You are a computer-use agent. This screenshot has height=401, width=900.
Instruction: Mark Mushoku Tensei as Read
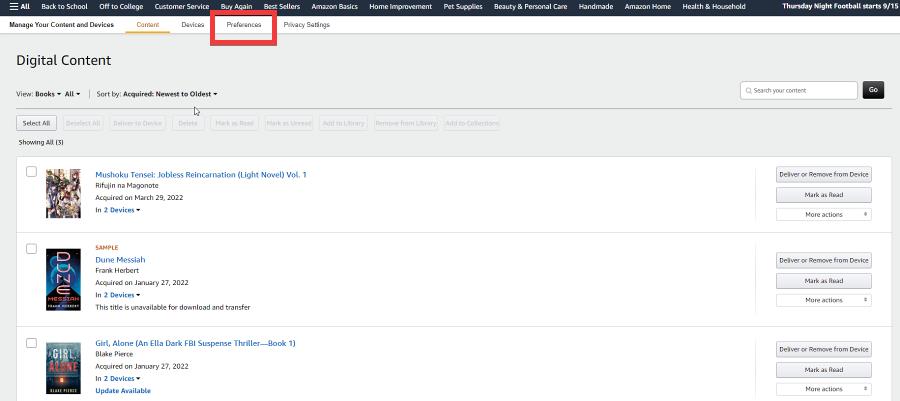tap(824, 195)
